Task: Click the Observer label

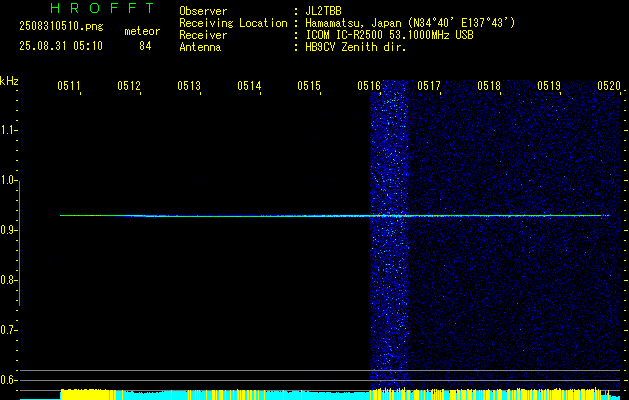Action: click(x=203, y=11)
